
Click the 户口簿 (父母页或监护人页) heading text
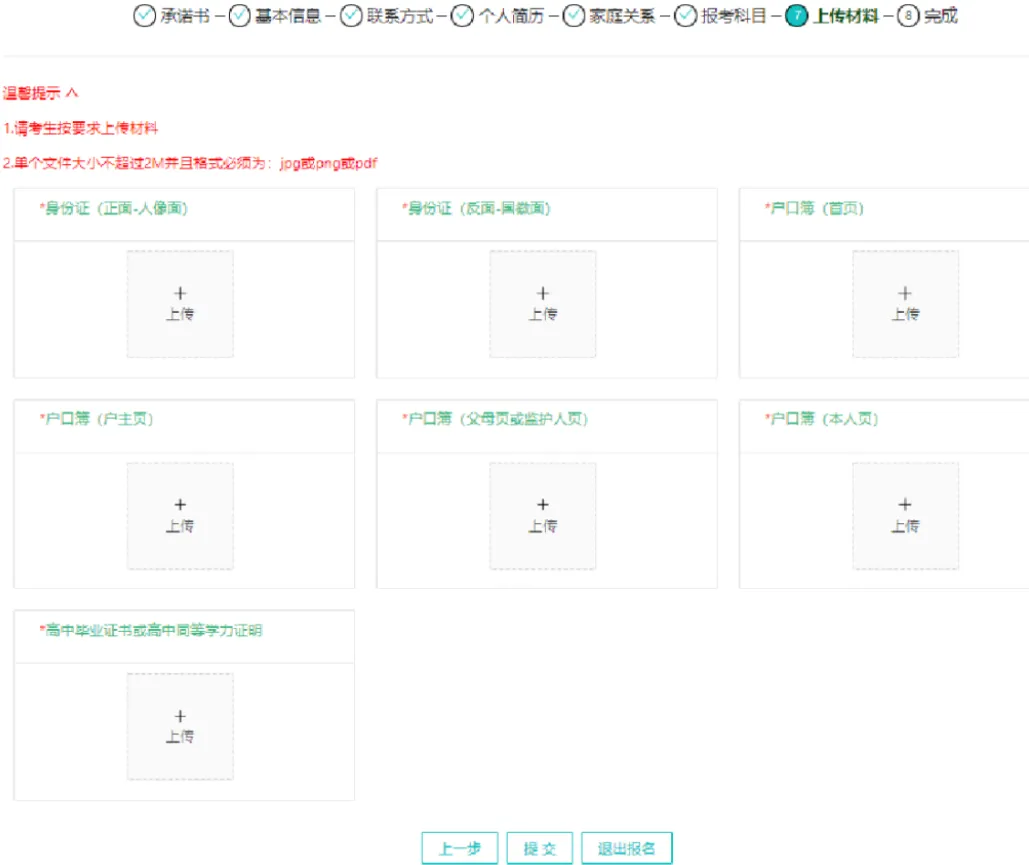(x=495, y=419)
